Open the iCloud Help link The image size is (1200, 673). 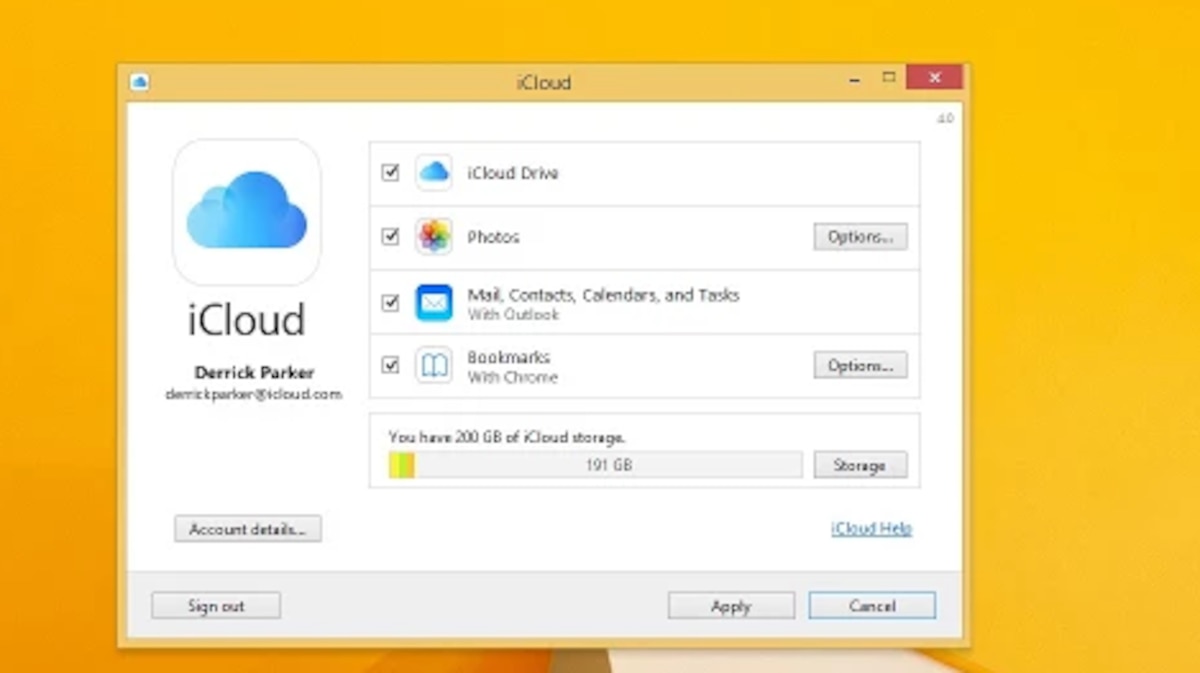[x=871, y=529]
